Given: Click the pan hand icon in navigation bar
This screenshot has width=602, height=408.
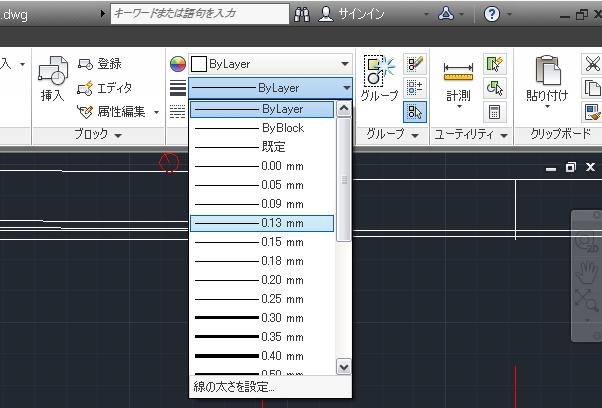Looking at the screenshot, I should click(586, 272).
